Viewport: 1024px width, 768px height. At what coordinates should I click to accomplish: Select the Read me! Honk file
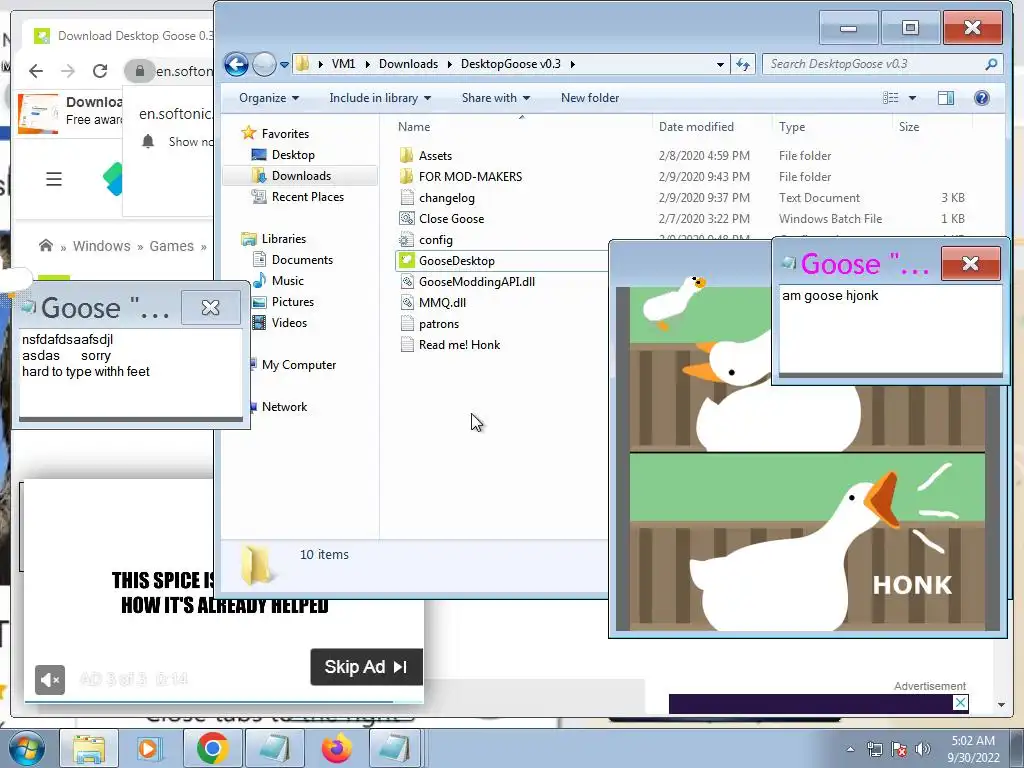click(x=459, y=345)
